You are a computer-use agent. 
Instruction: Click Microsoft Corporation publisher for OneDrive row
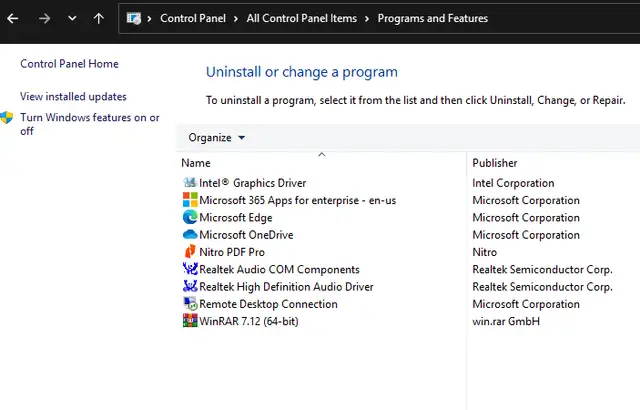526,235
